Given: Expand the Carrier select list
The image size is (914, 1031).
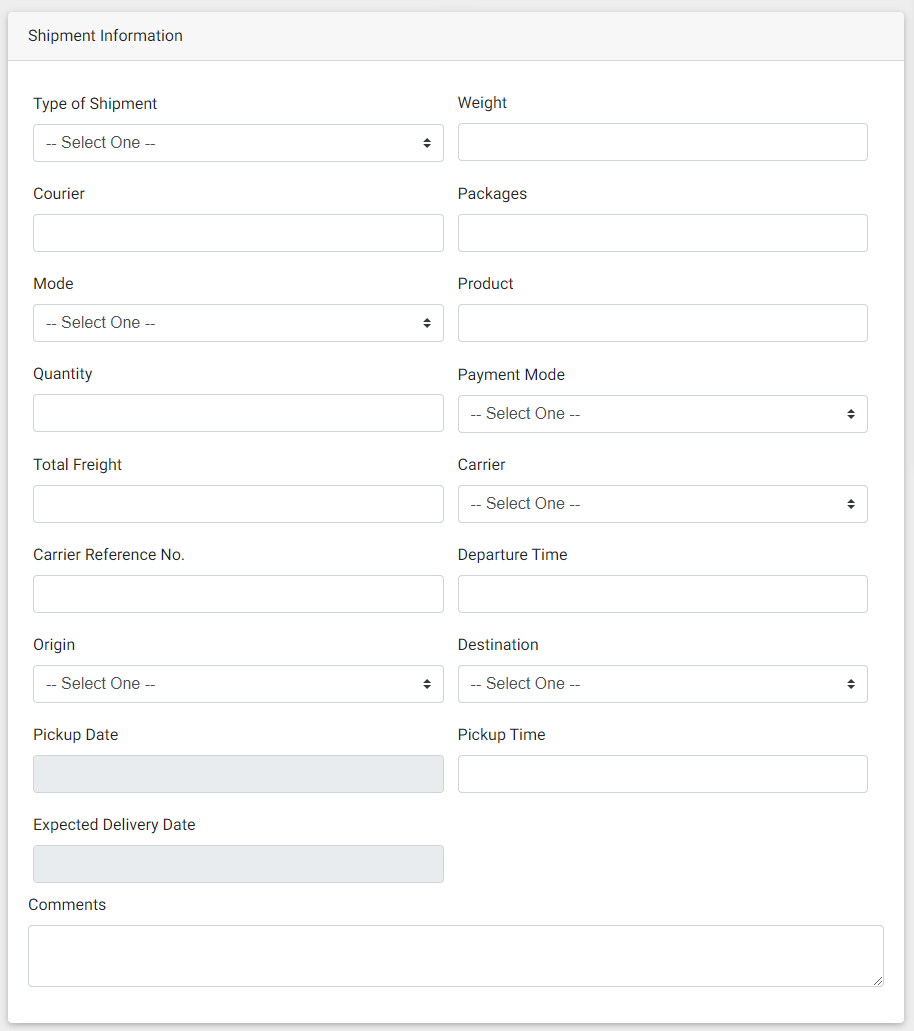Looking at the screenshot, I should (662, 504).
